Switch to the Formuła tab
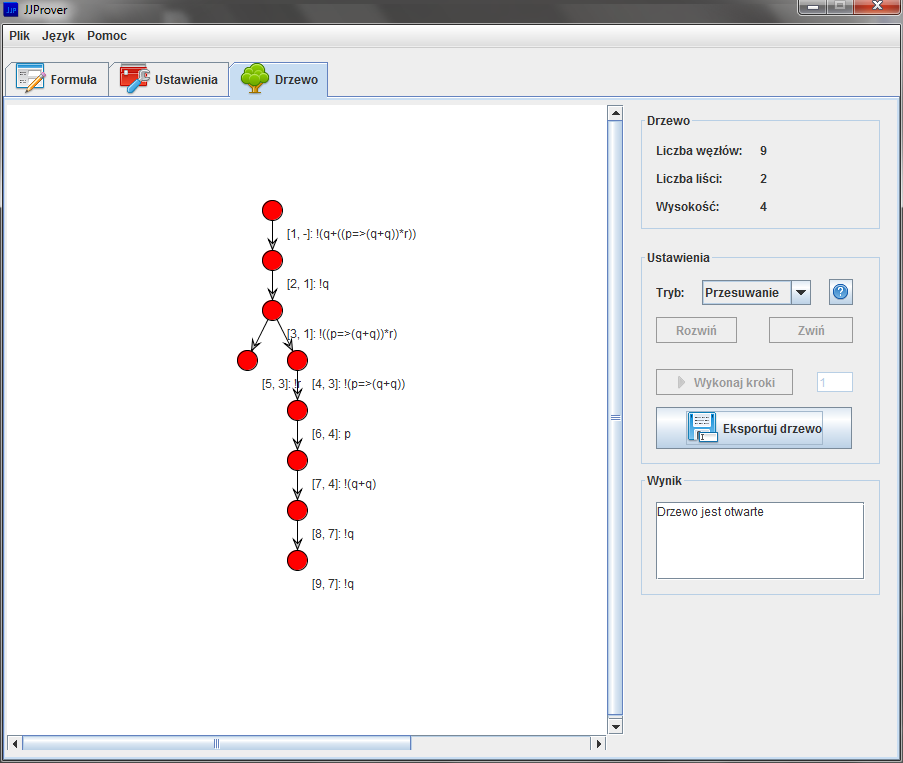This screenshot has height=763, width=903. [57, 80]
